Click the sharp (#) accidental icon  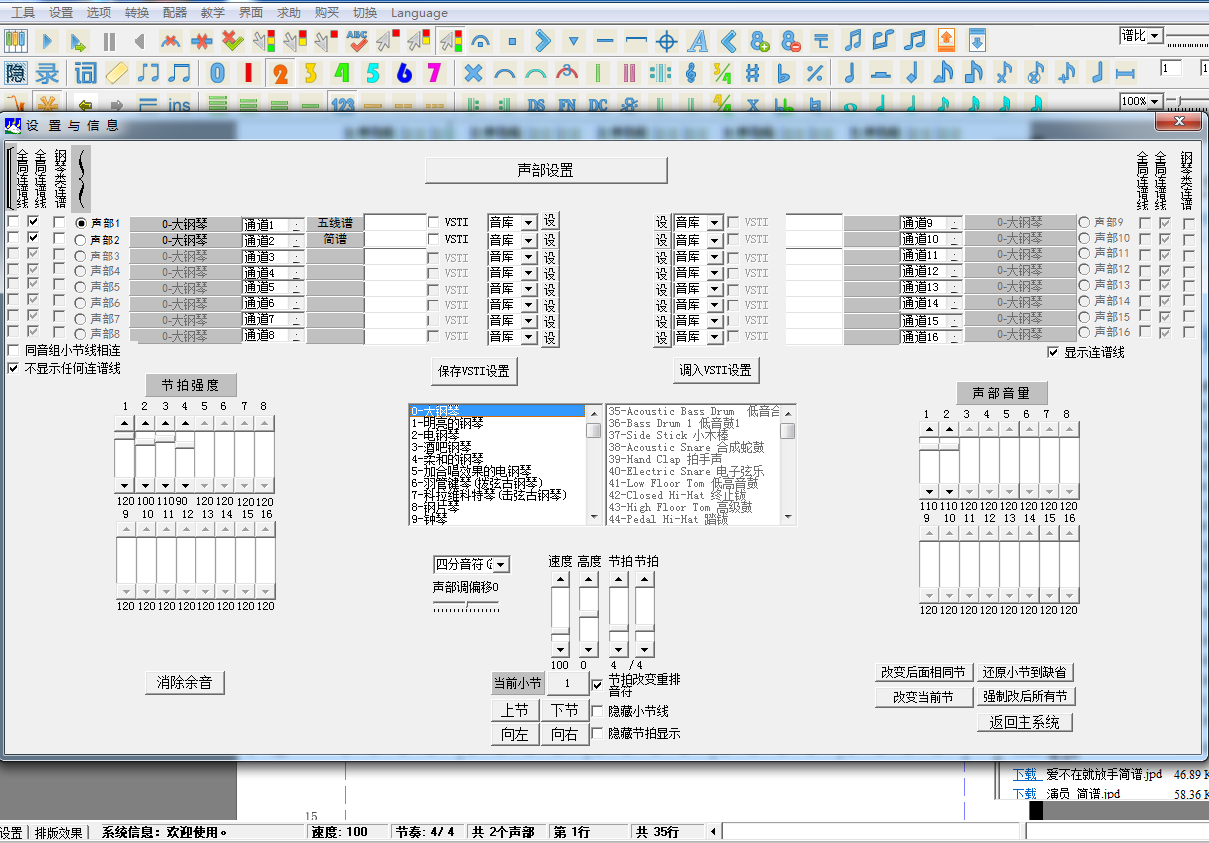coord(753,73)
